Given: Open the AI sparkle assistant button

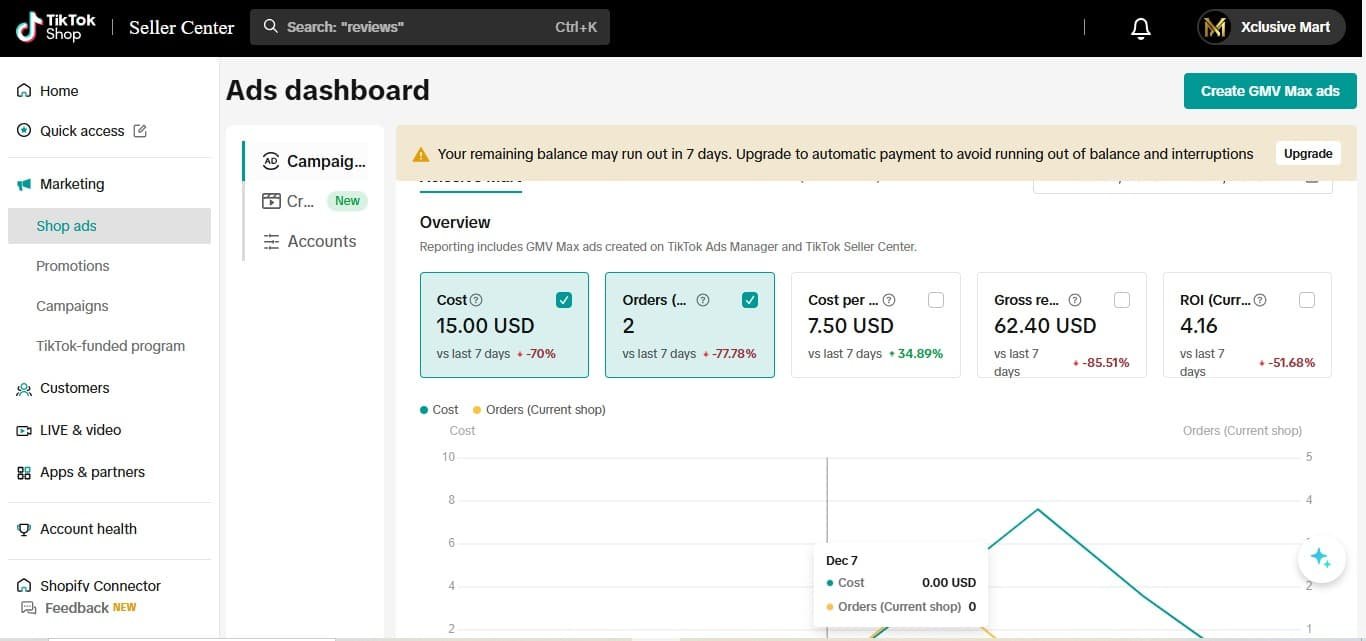Looking at the screenshot, I should click(x=1321, y=558).
